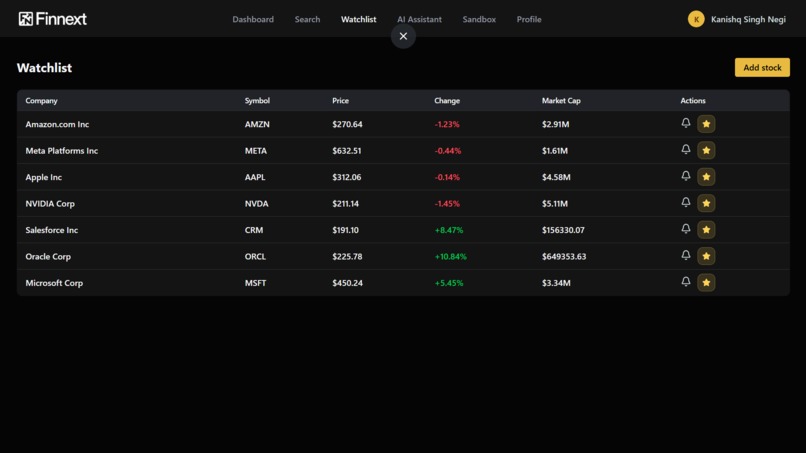
Task: Click the -1.23% change value
Action: point(447,124)
